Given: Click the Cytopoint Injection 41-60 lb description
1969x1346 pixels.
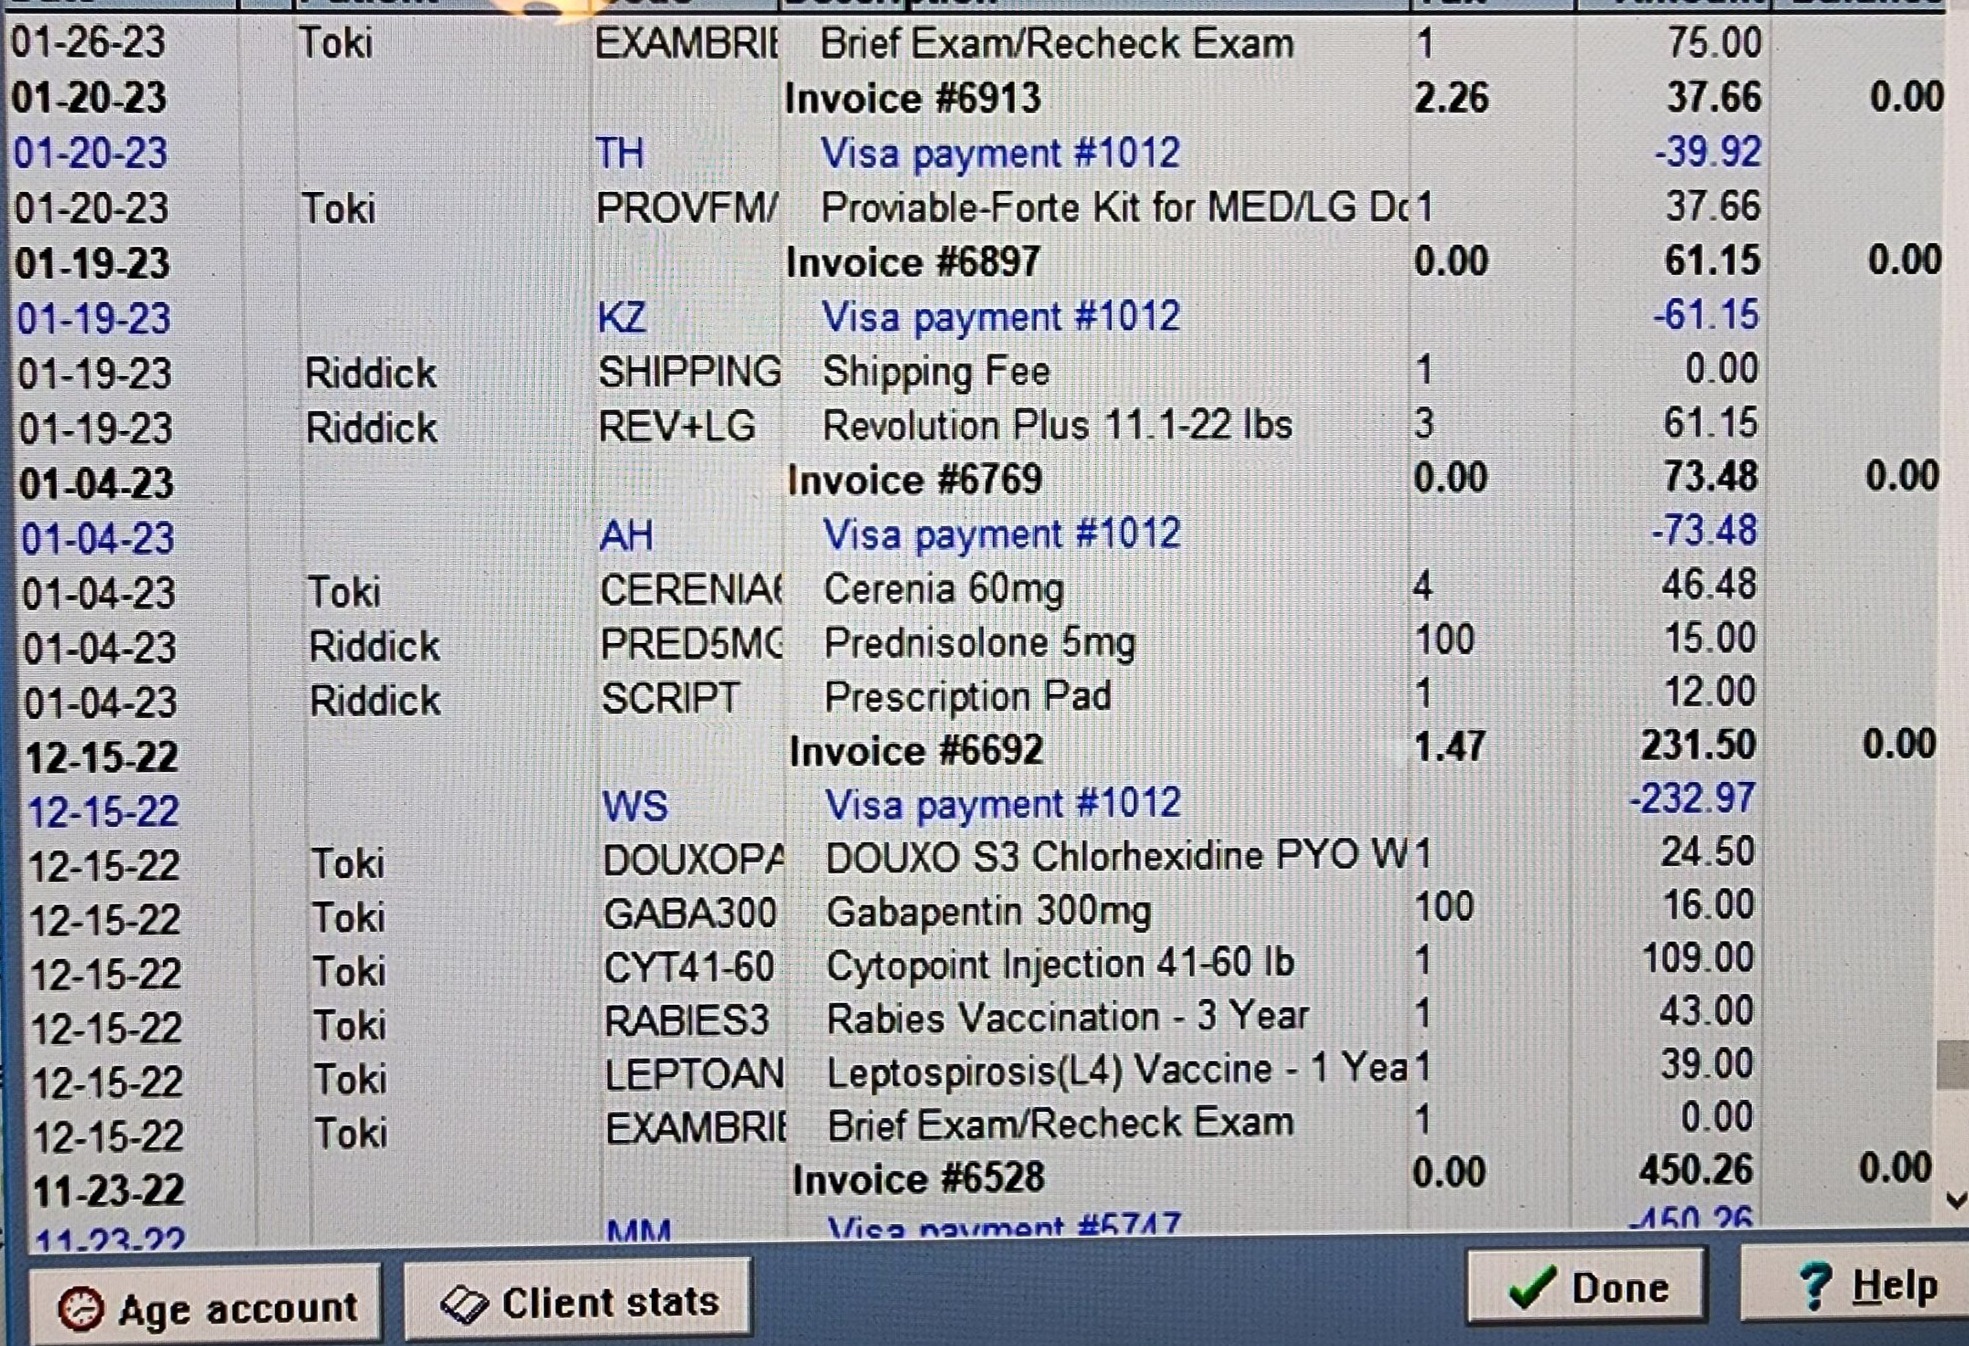Looking at the screenshot, I should (x=1060, y=964).
